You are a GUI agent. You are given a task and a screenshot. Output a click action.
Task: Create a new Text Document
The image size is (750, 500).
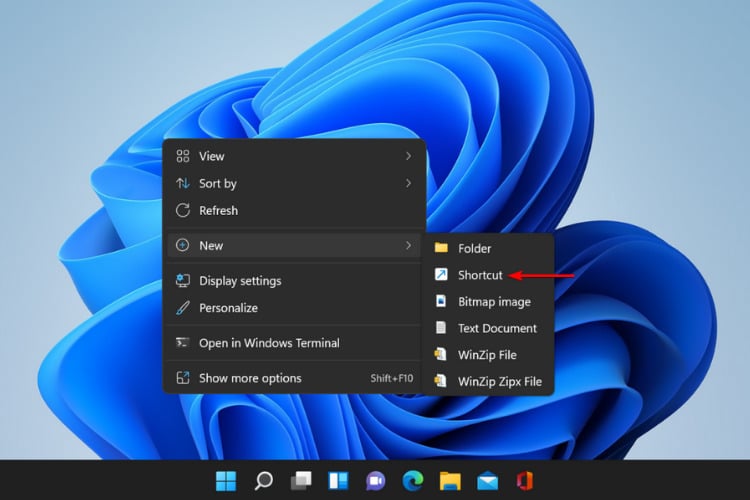pos(489,328)
